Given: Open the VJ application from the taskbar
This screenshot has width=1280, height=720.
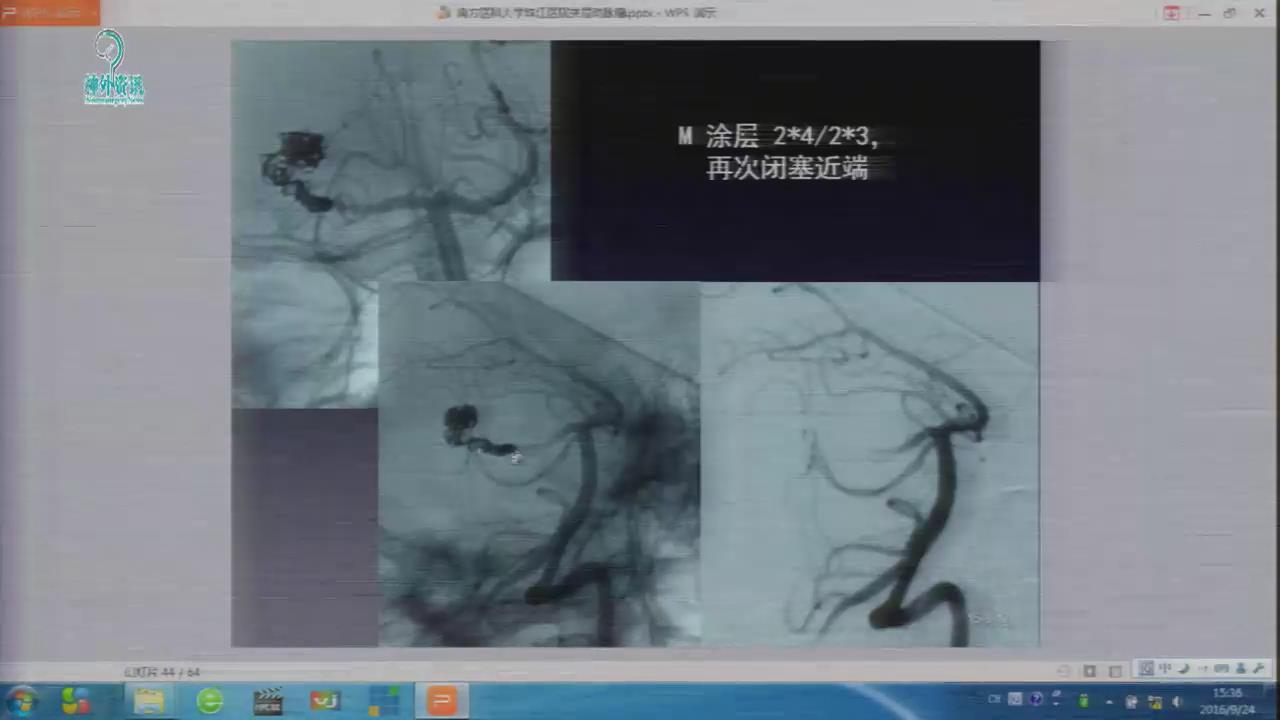Looking at the screenshot, I should coord(324,700).
